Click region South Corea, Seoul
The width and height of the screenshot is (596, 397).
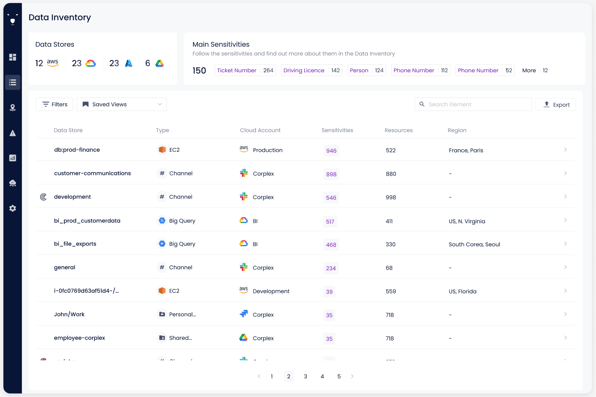pos(474,245)
